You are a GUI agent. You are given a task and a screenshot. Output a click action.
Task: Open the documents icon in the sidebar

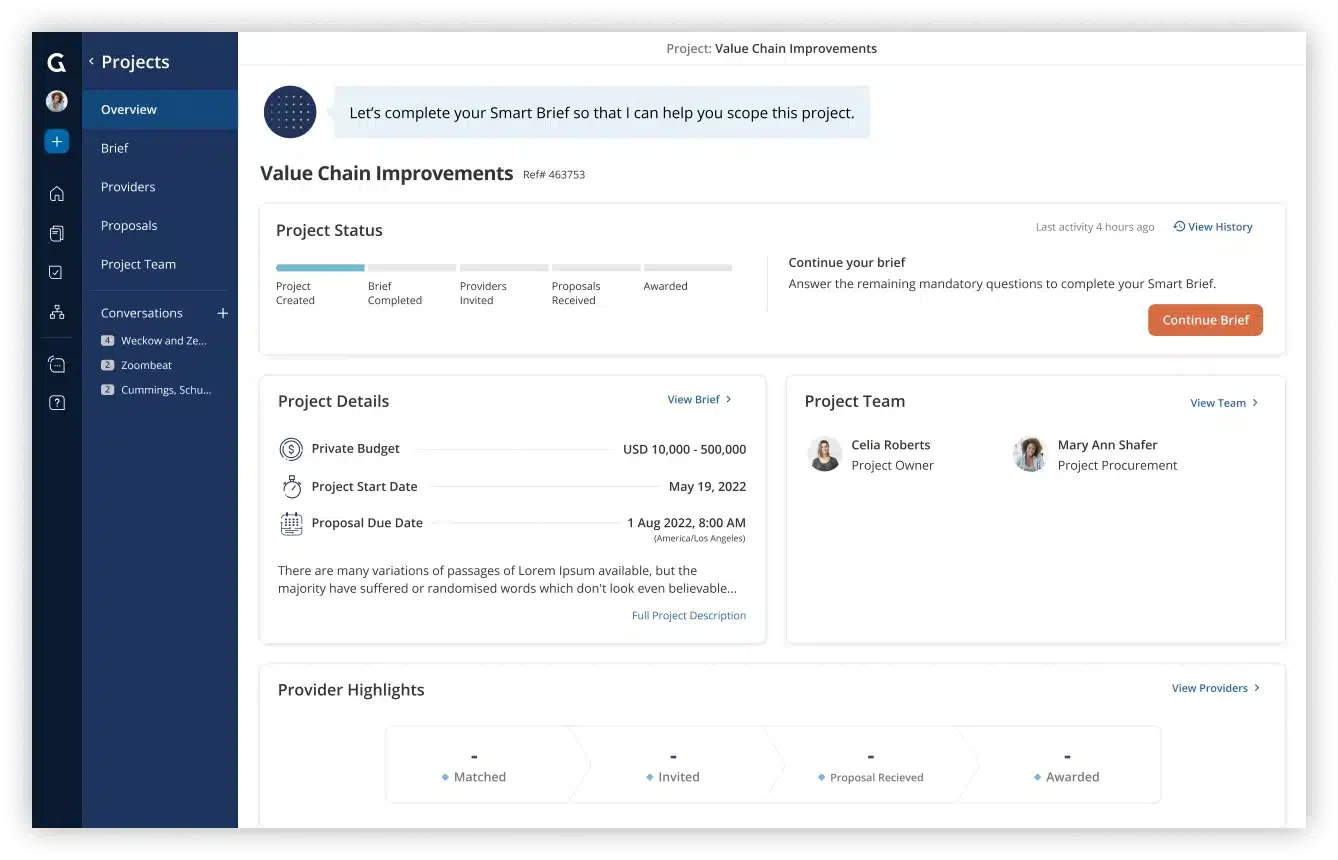pyautogui.click(x=57, y=233)
